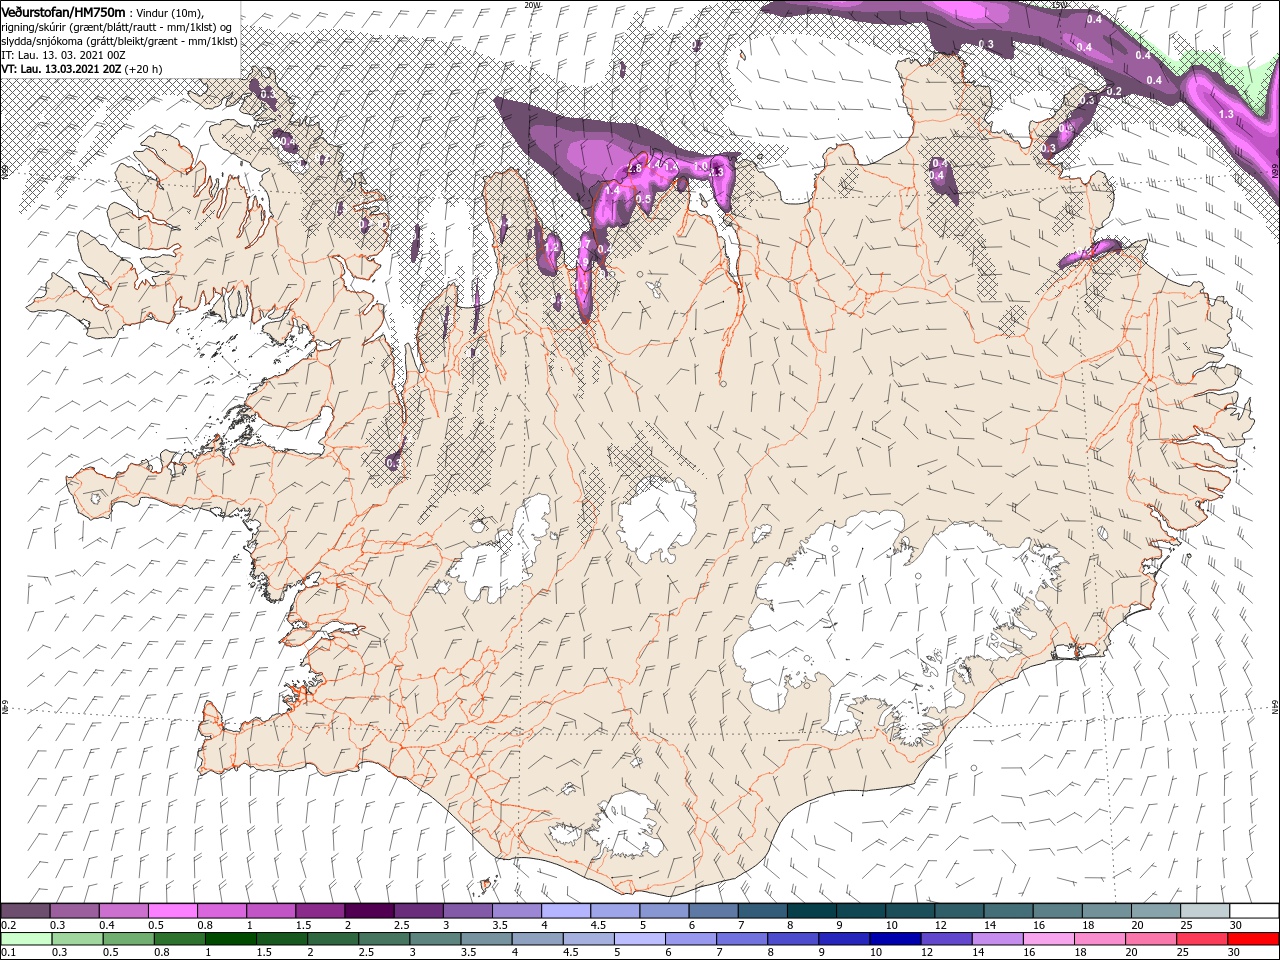Select the crimson 25 swatch in lower legend row
Screen dimensions: 1280x960
tap(1200, 939)
